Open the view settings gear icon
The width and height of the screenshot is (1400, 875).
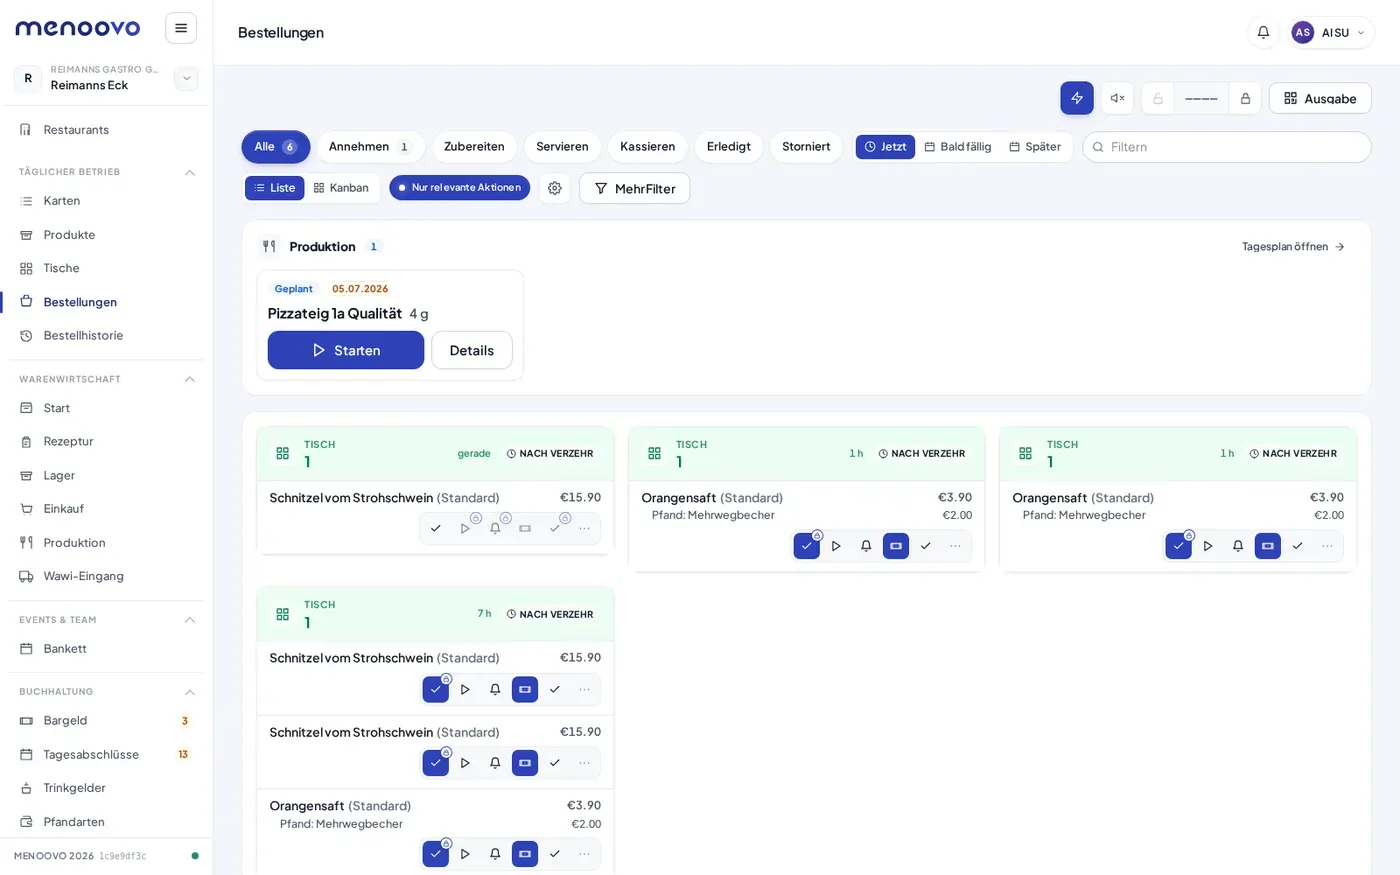(555, 188)
